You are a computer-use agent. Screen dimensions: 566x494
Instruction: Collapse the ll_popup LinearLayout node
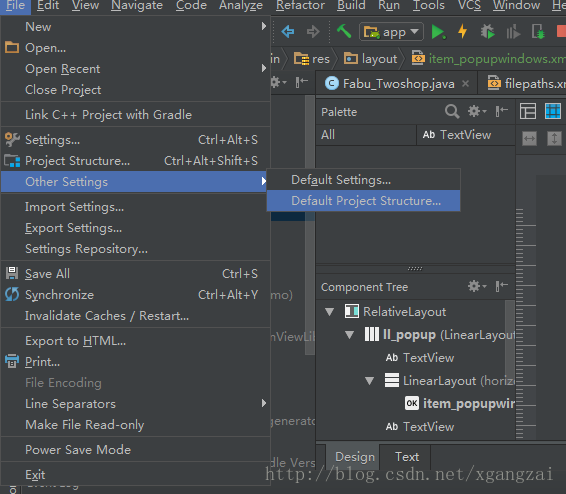[349, 335]
